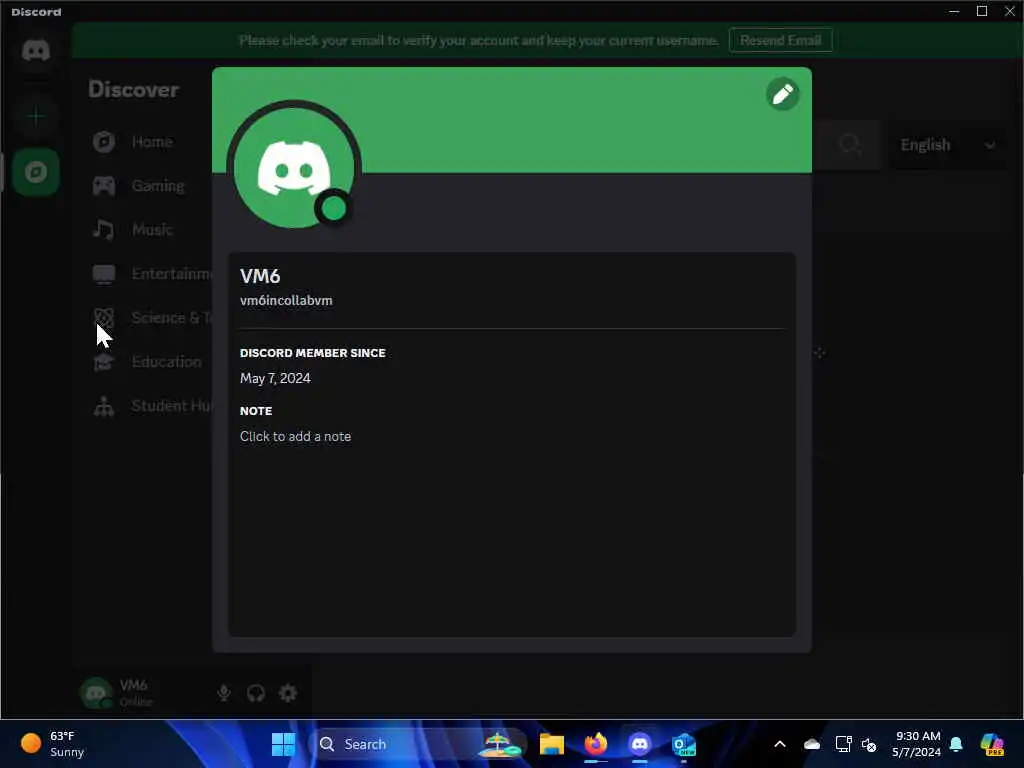Screen dimensions: 1024x768
Task: Open File Explorer from taskbar
Action: [x=552, y=744]
